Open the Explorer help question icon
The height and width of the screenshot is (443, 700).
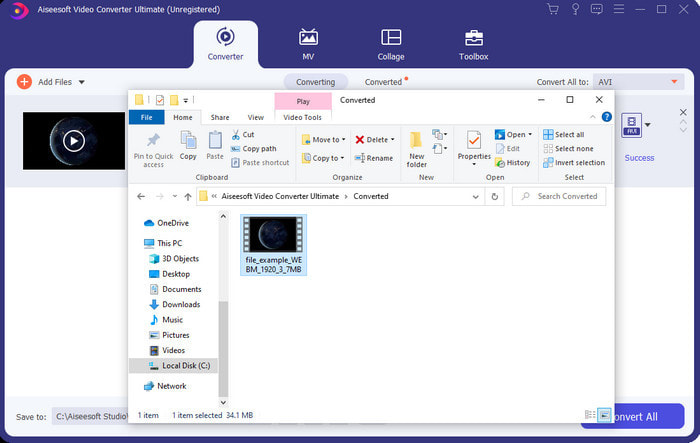606,117
